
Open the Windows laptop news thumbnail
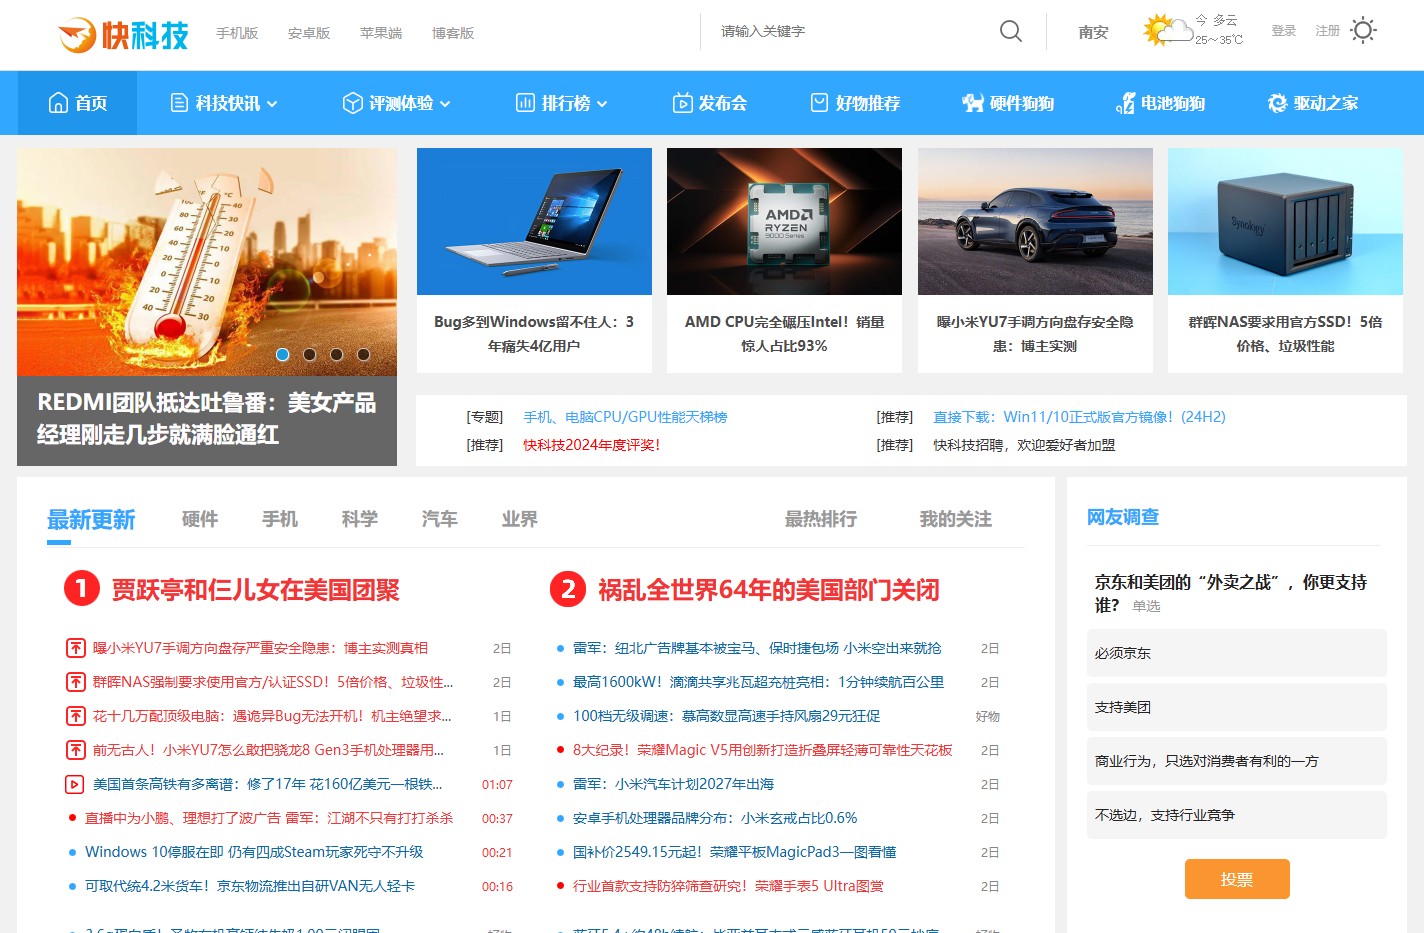(x=534, y=221)
